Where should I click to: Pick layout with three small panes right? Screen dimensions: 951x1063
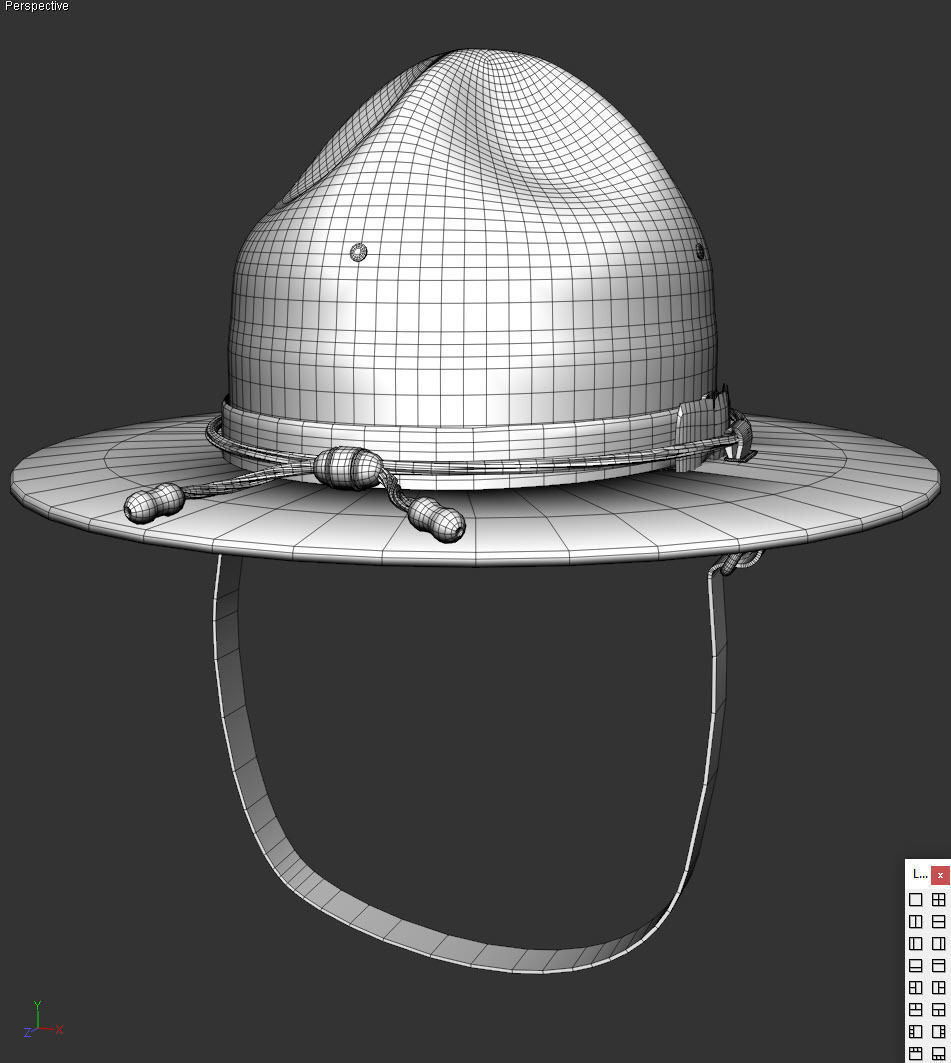click(938, 1032)
